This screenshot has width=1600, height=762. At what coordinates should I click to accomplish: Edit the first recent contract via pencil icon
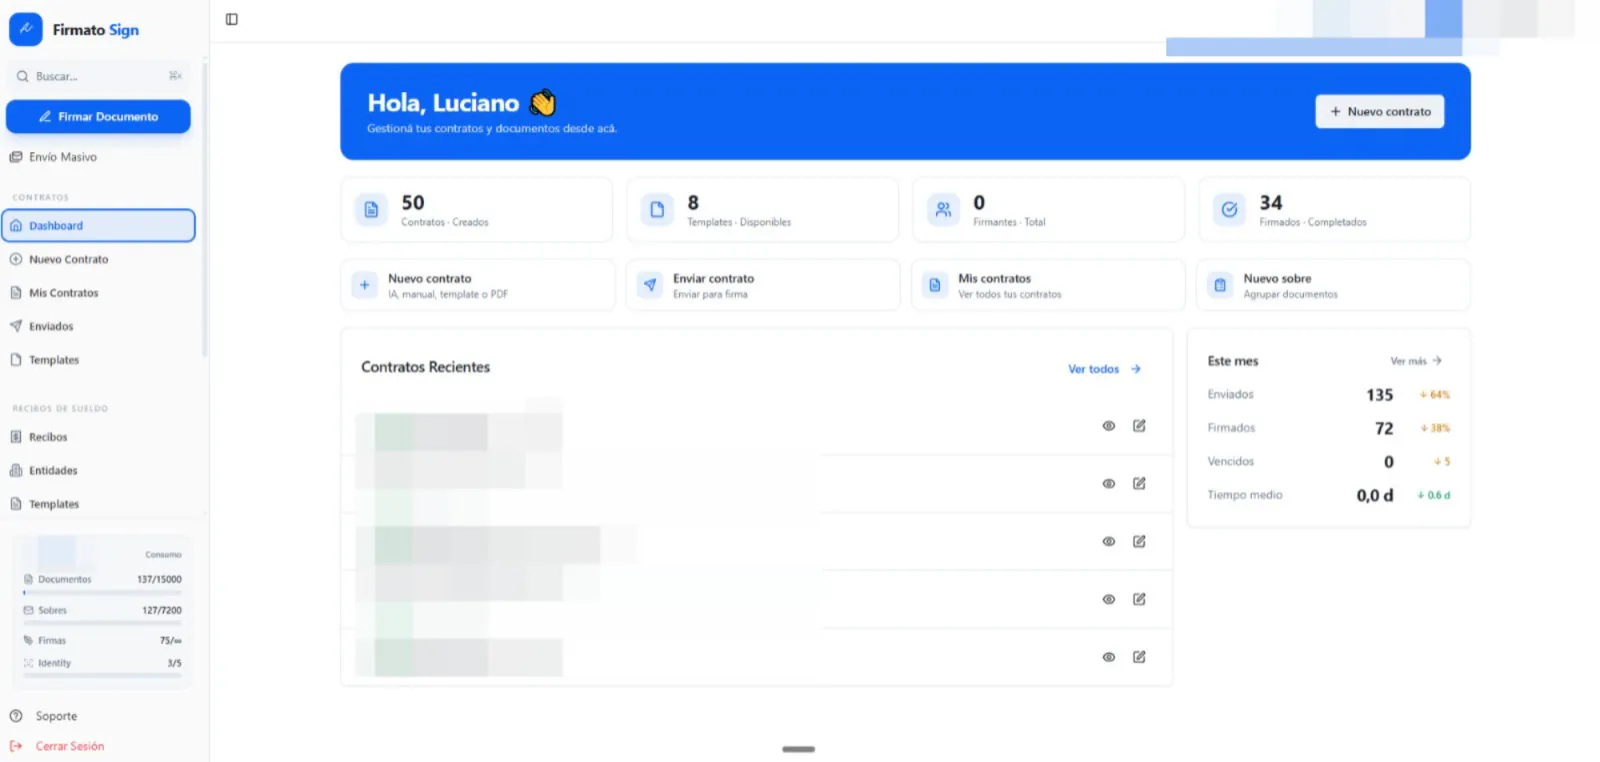(x=1139, y=426)
